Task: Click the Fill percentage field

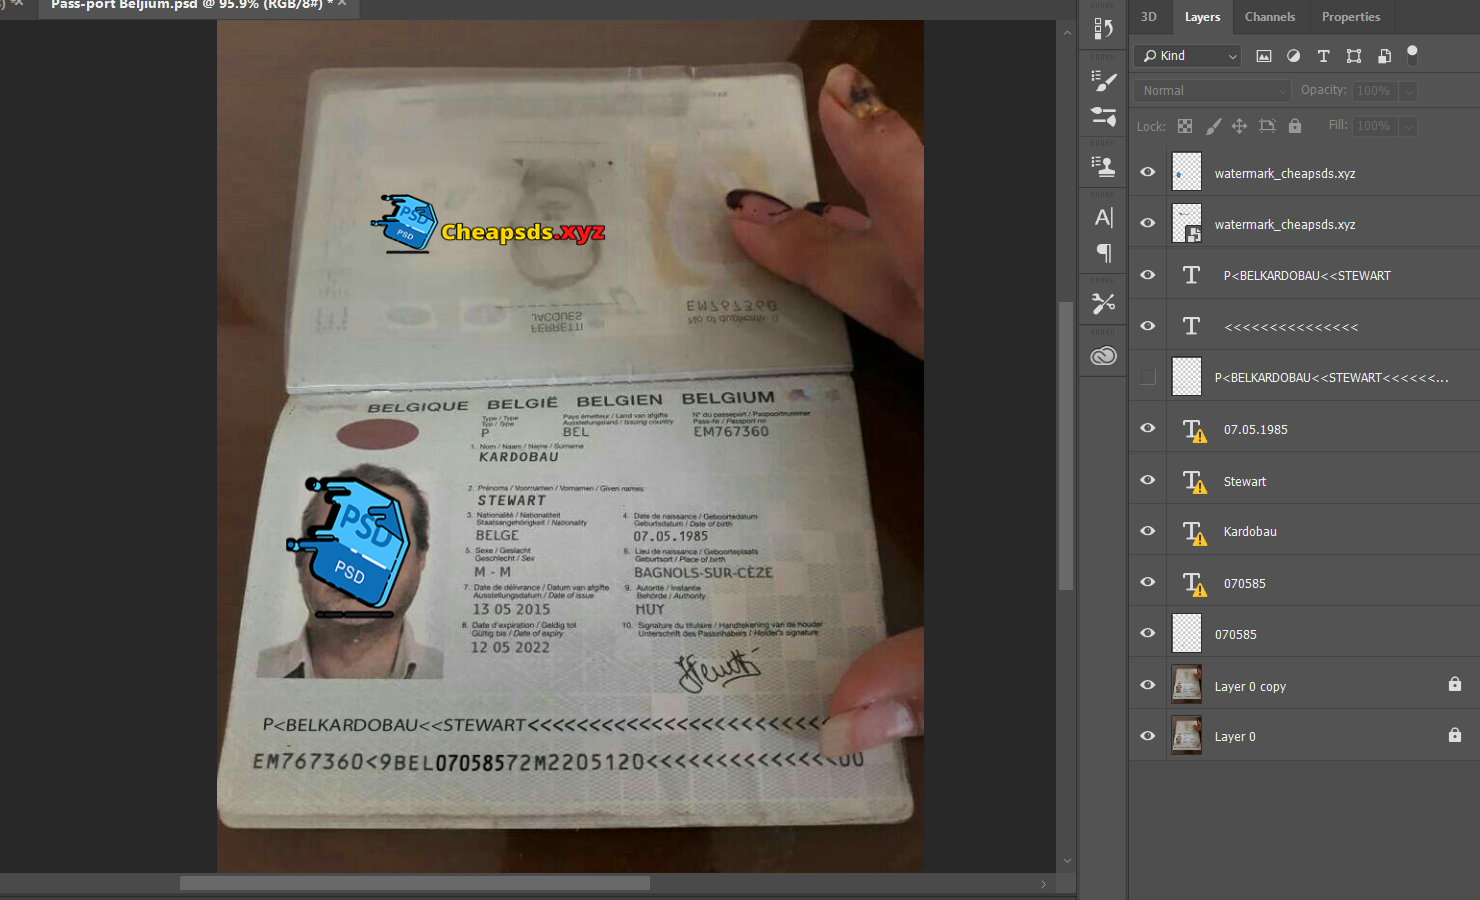Action: 1374,126
